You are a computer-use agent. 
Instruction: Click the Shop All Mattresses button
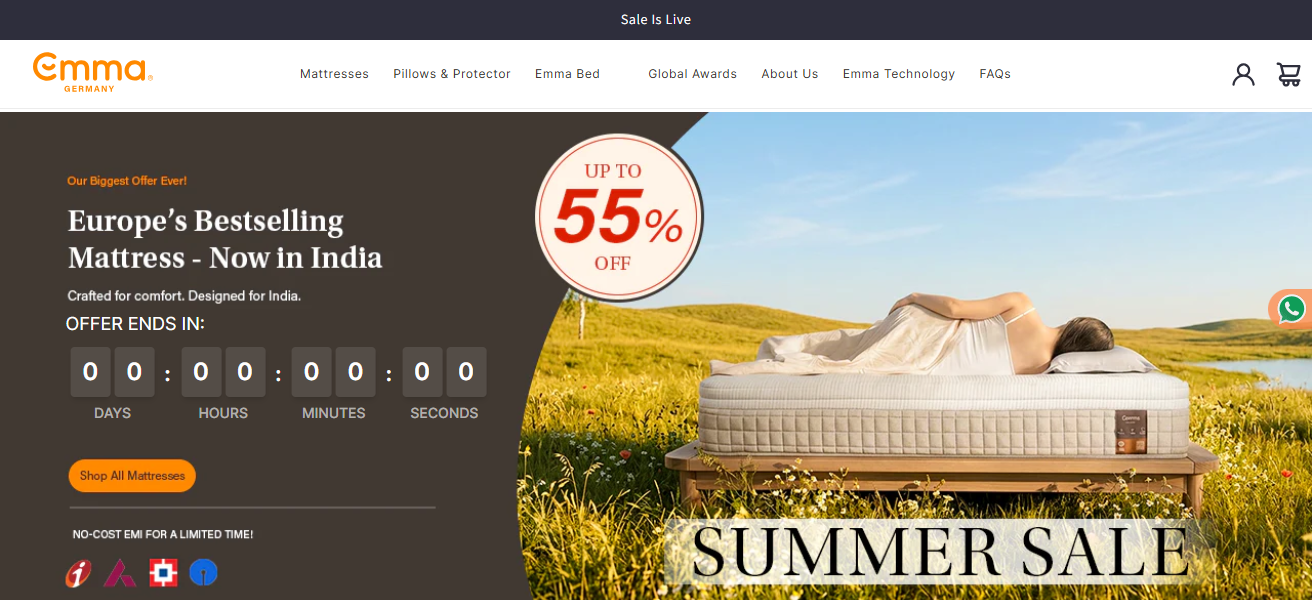132,476
